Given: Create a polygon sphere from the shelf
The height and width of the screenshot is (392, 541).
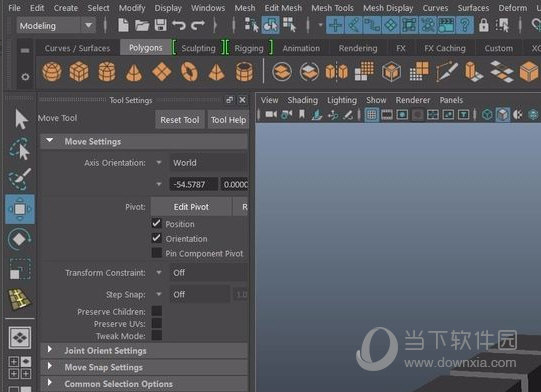Looking at the screenshot, I should pos(52,72).
